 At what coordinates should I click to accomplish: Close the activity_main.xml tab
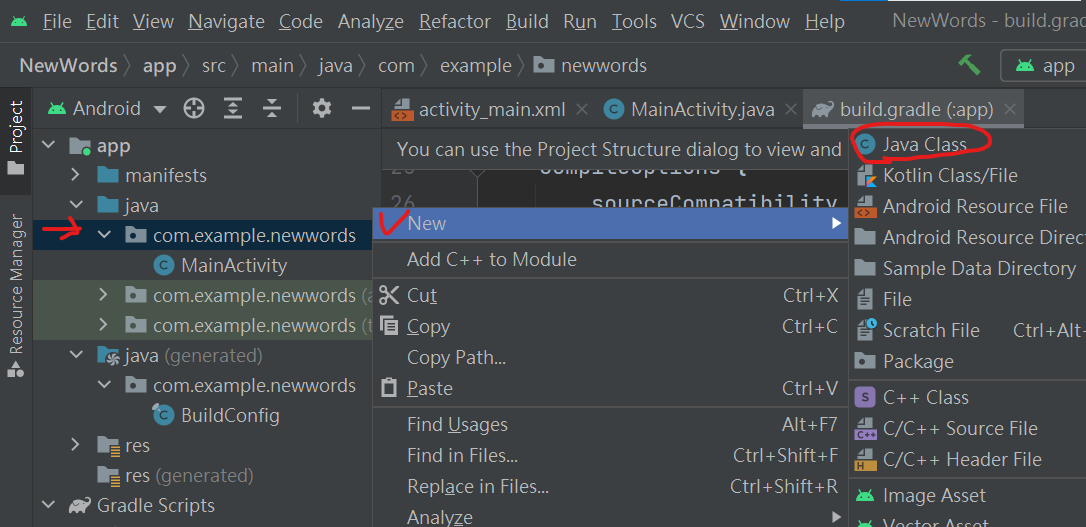coord(582,109)
